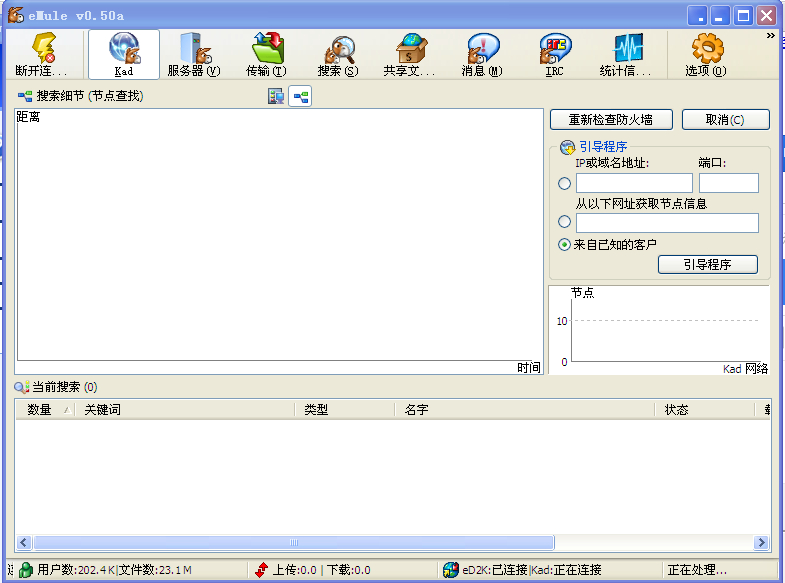
Task: Click the eD2K connection globe status icon
Action: (x=451, y=569)
